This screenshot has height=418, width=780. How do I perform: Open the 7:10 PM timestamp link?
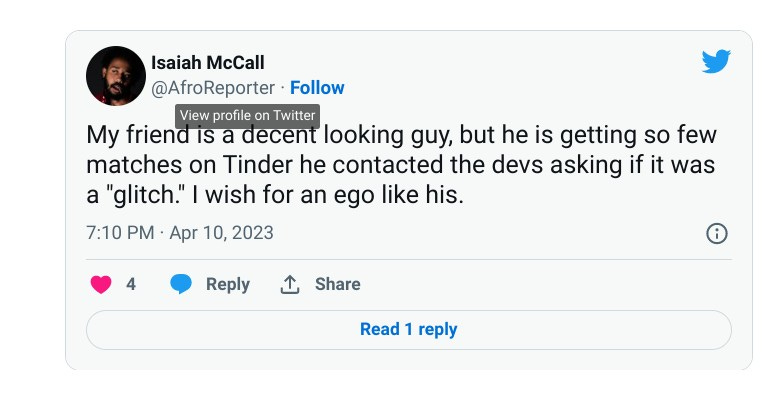[120, 233]
